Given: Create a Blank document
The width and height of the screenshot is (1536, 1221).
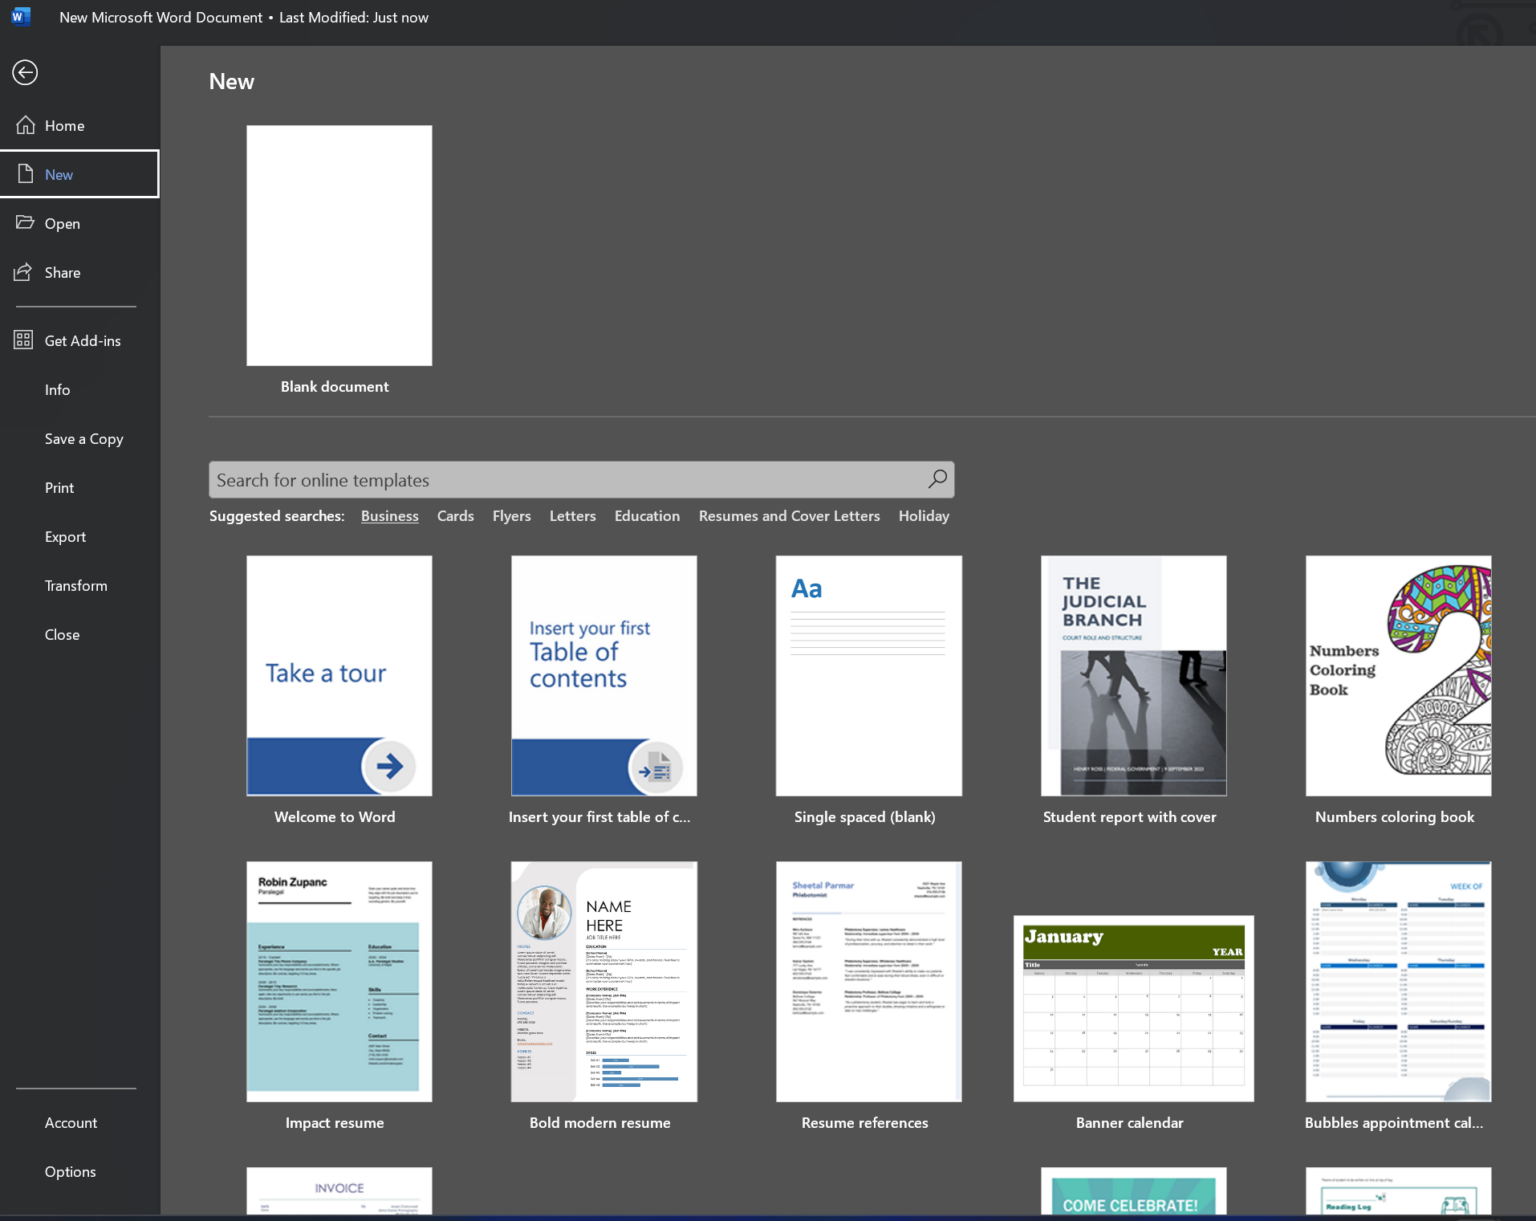Looking at the screenshot, I should point(339,246).
